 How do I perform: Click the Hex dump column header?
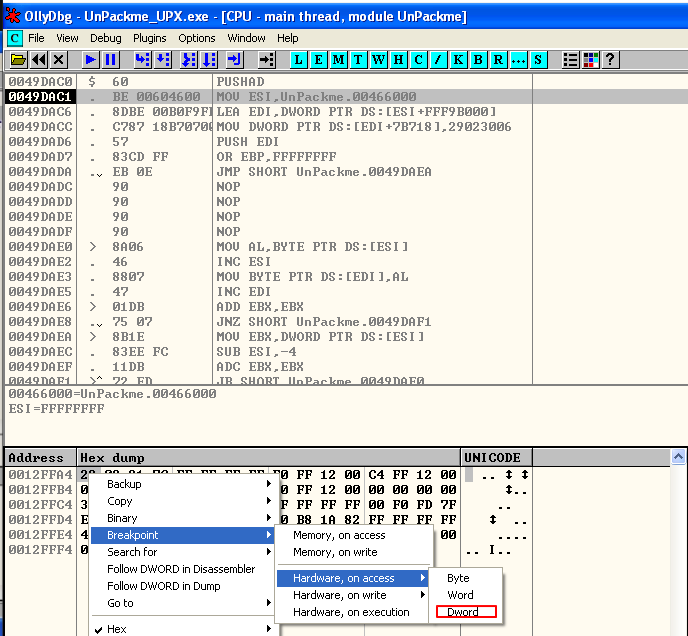pyautogui.click(x=269, y=458)
